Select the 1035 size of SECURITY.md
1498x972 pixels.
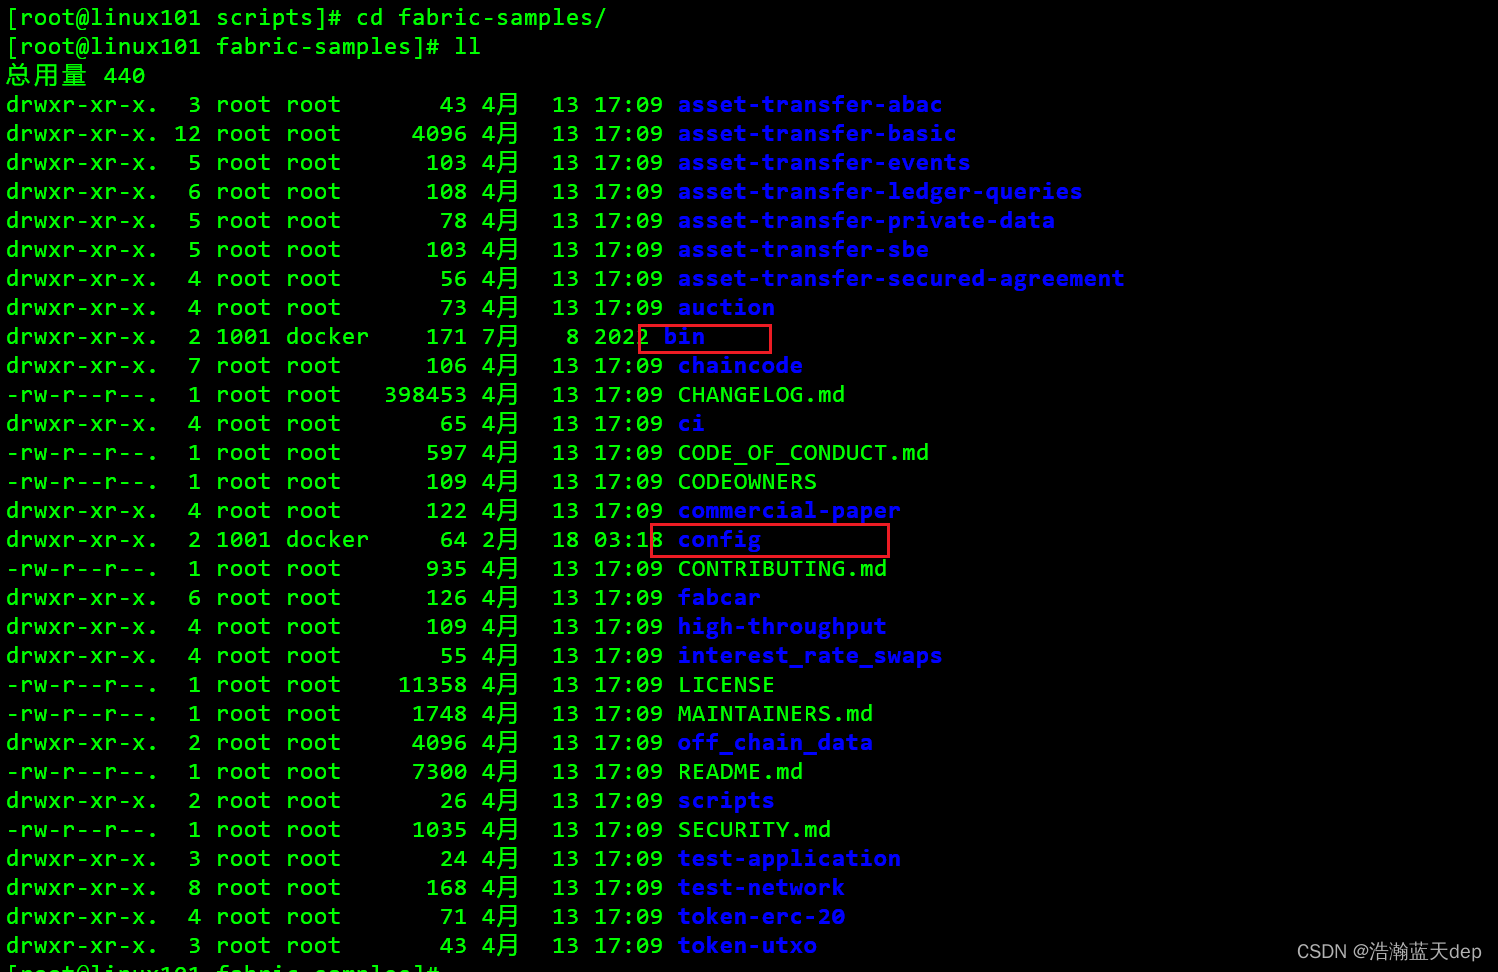439,830
